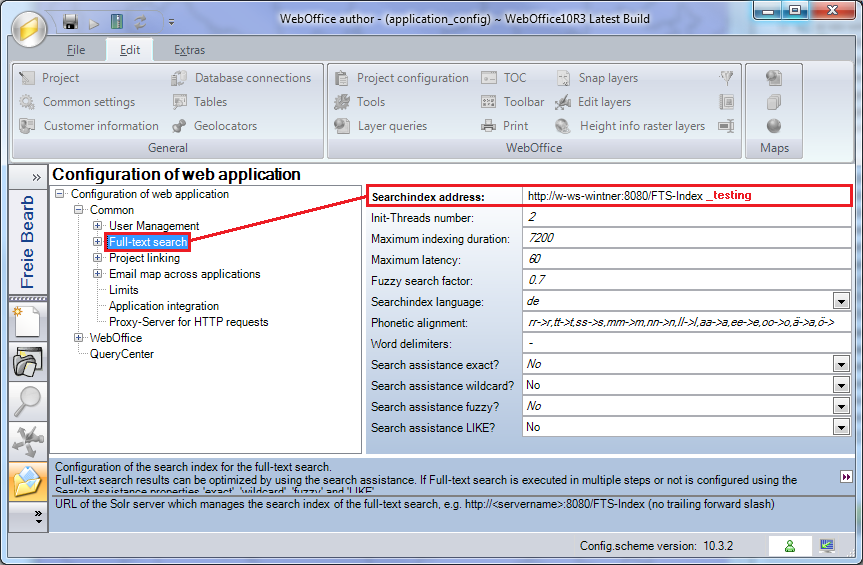Select the Limits tree item
This screenshot has height=565, width=863.
(124, 290)
